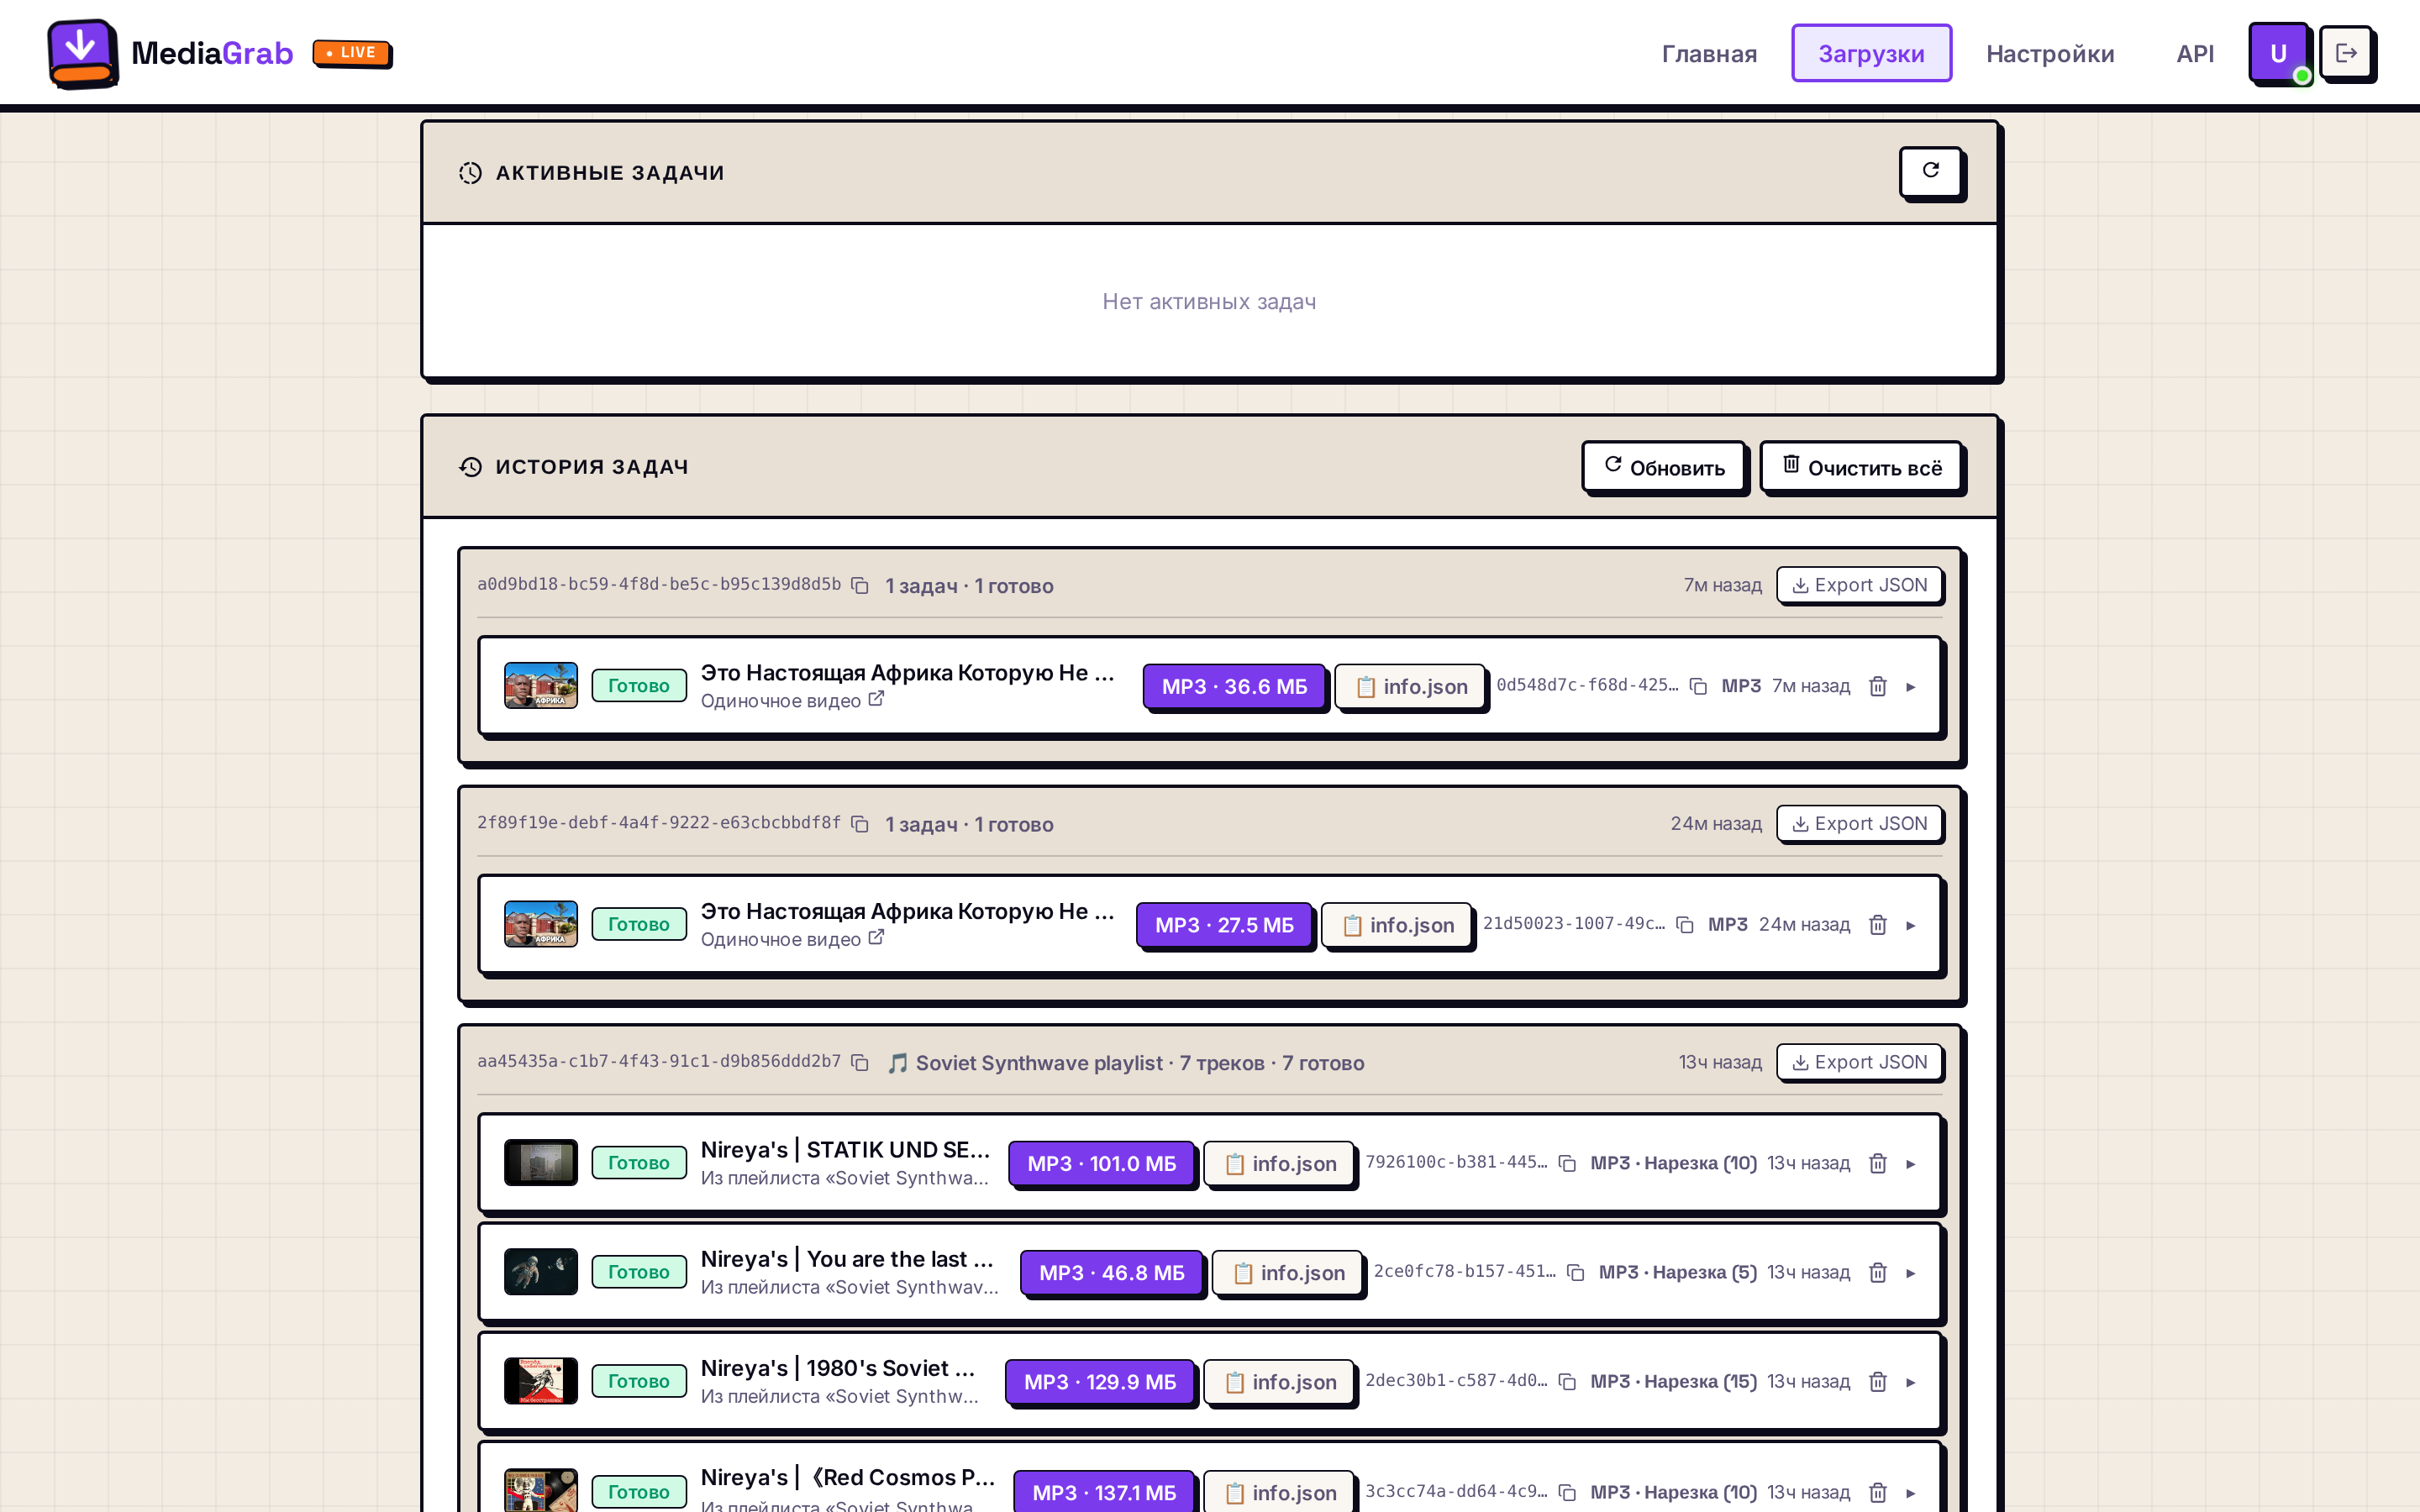Copy batch ID 2f89f19e-debf

coord(860,824)
